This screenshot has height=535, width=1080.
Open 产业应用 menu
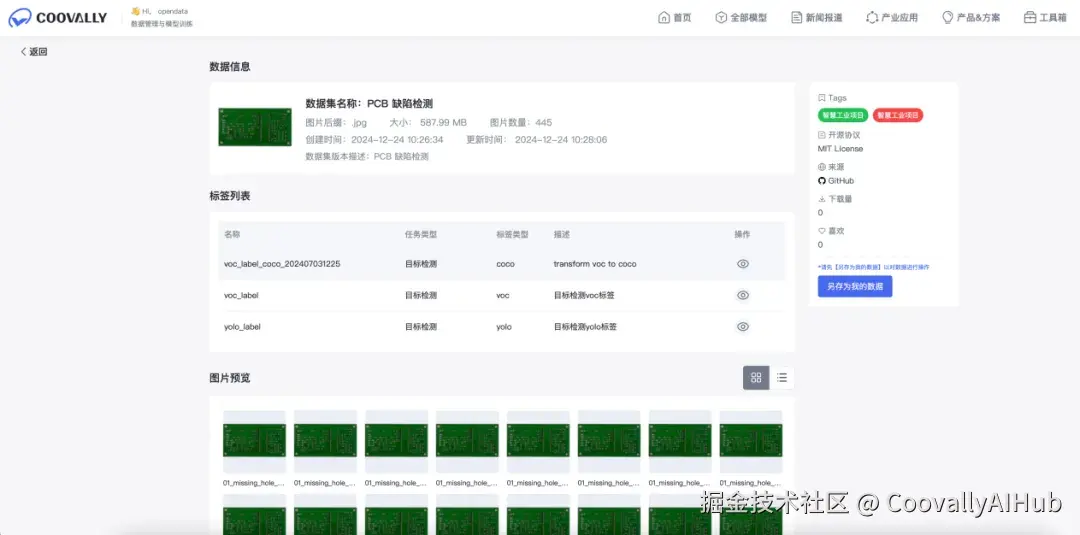(x=892, y=18)
